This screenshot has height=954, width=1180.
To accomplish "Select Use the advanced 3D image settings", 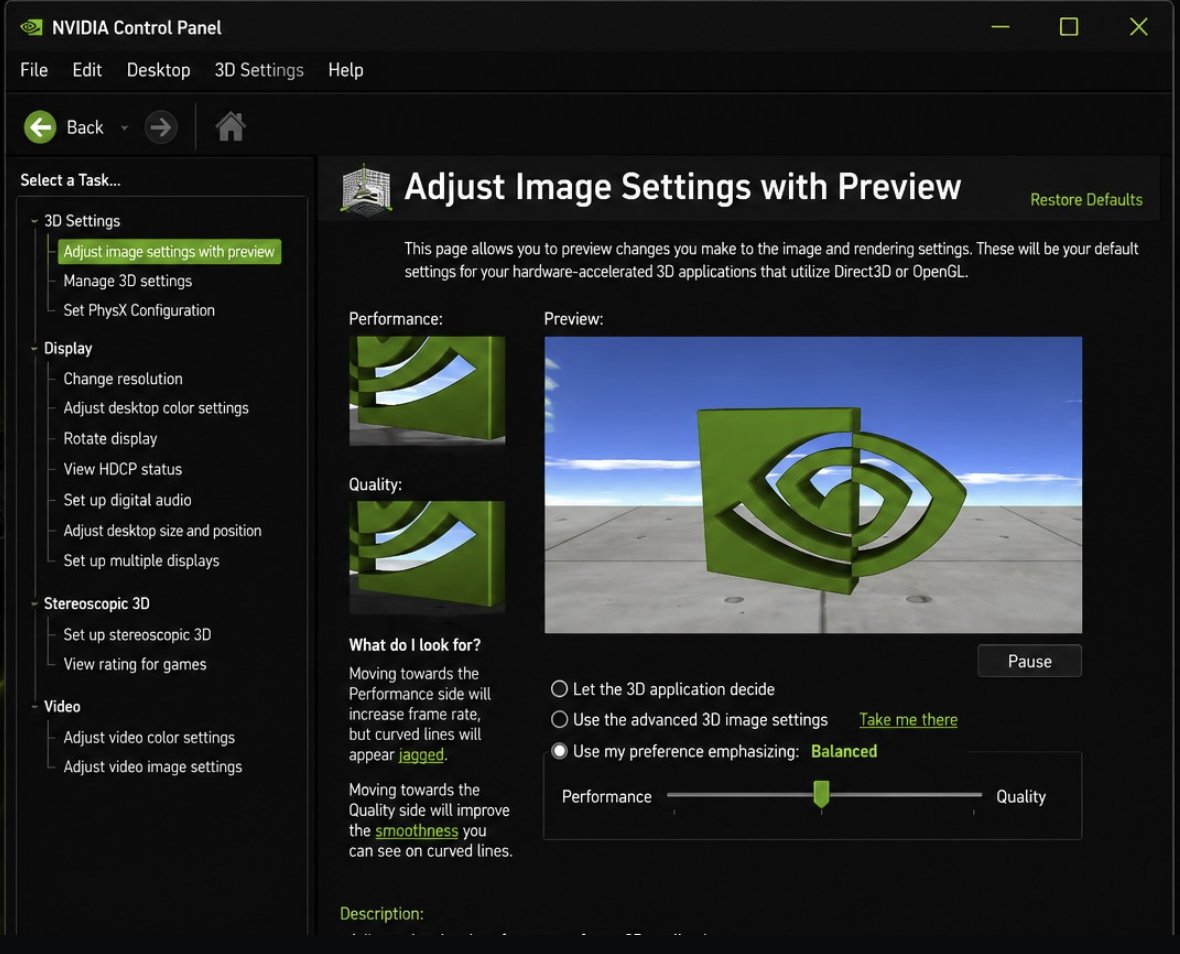I will (559, 720).
